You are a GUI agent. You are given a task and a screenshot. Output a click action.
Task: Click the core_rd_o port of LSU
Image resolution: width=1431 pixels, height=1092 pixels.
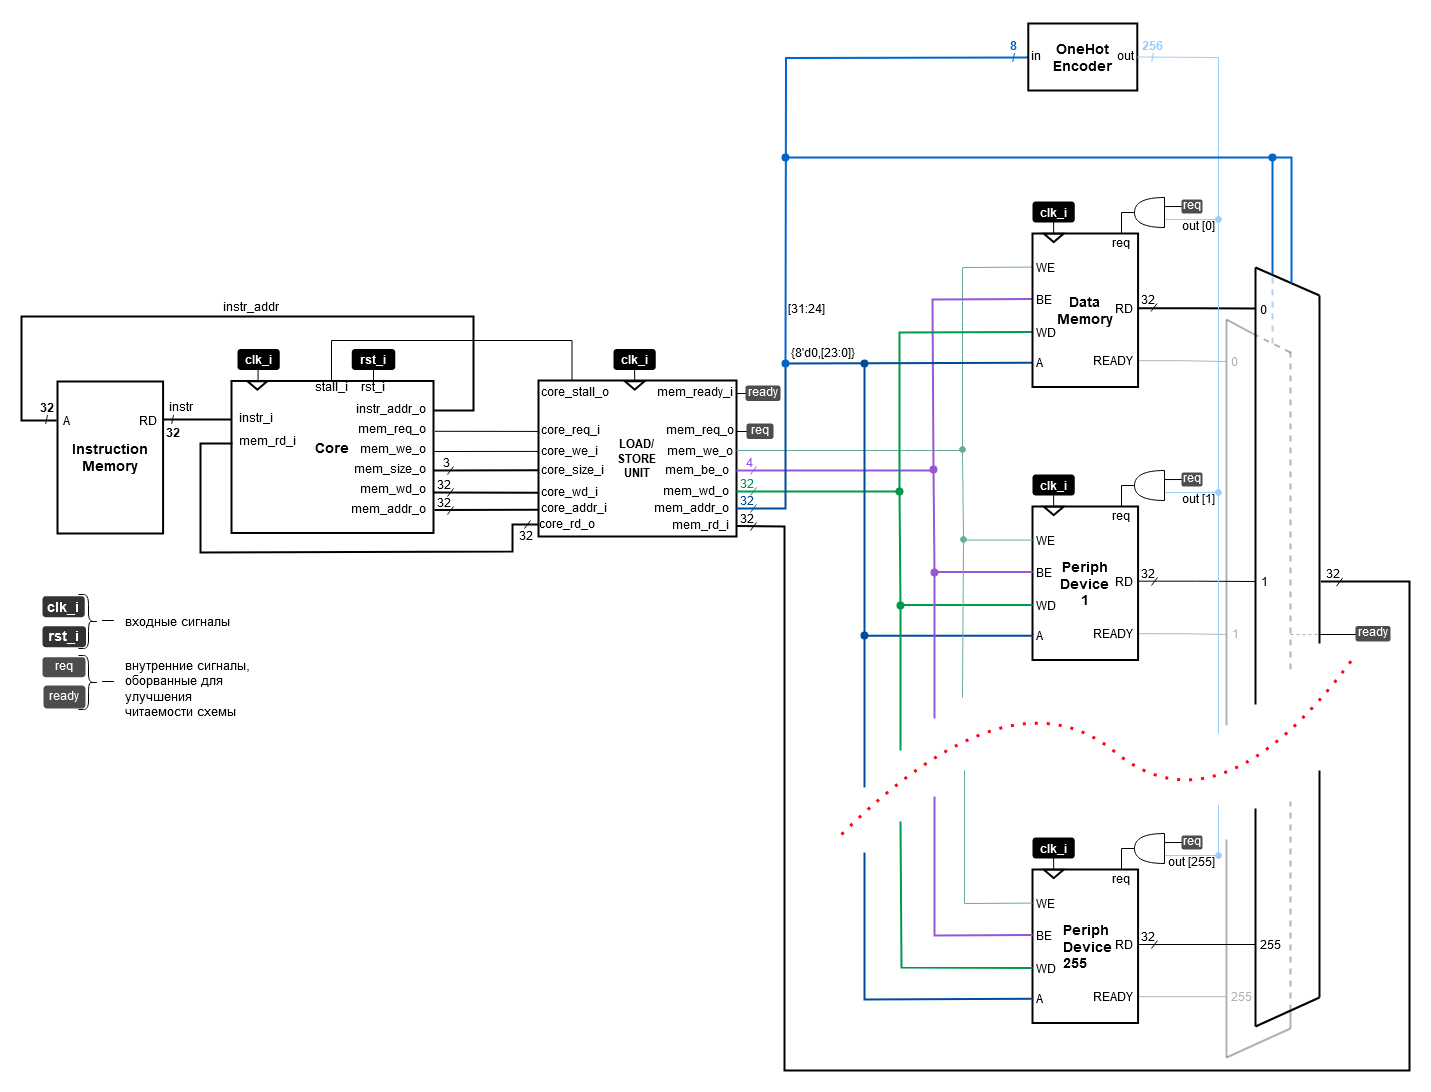point(568,524)
